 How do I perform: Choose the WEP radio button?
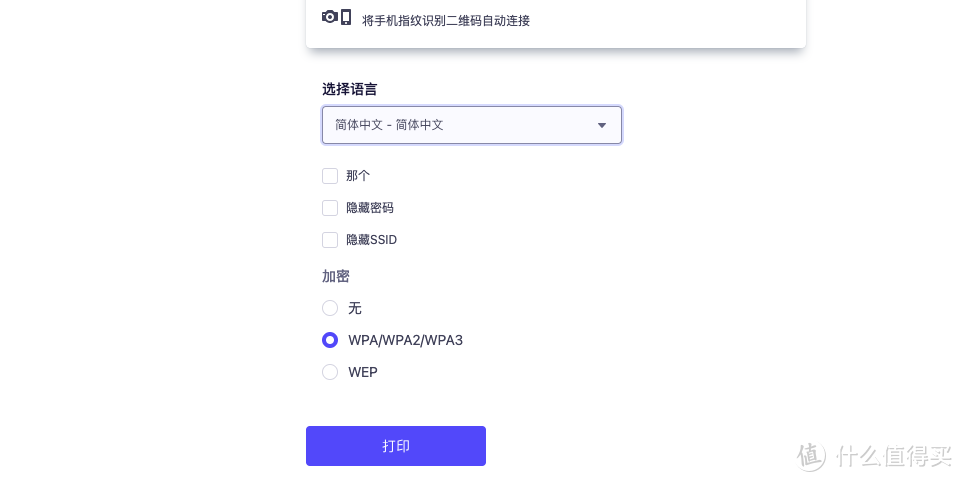(x=330, y=372)
